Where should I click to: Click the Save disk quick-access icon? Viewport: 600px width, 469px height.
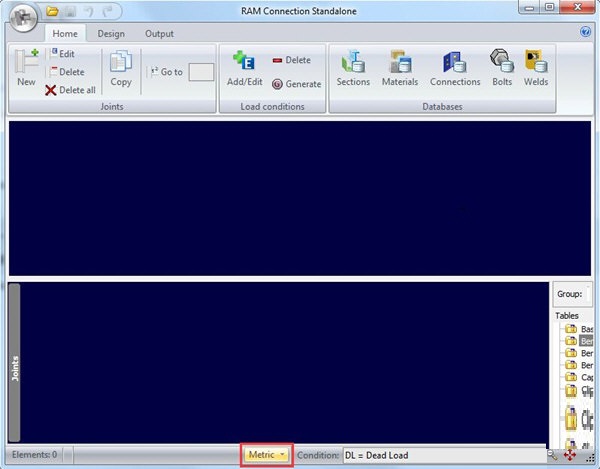coord(70,12)
